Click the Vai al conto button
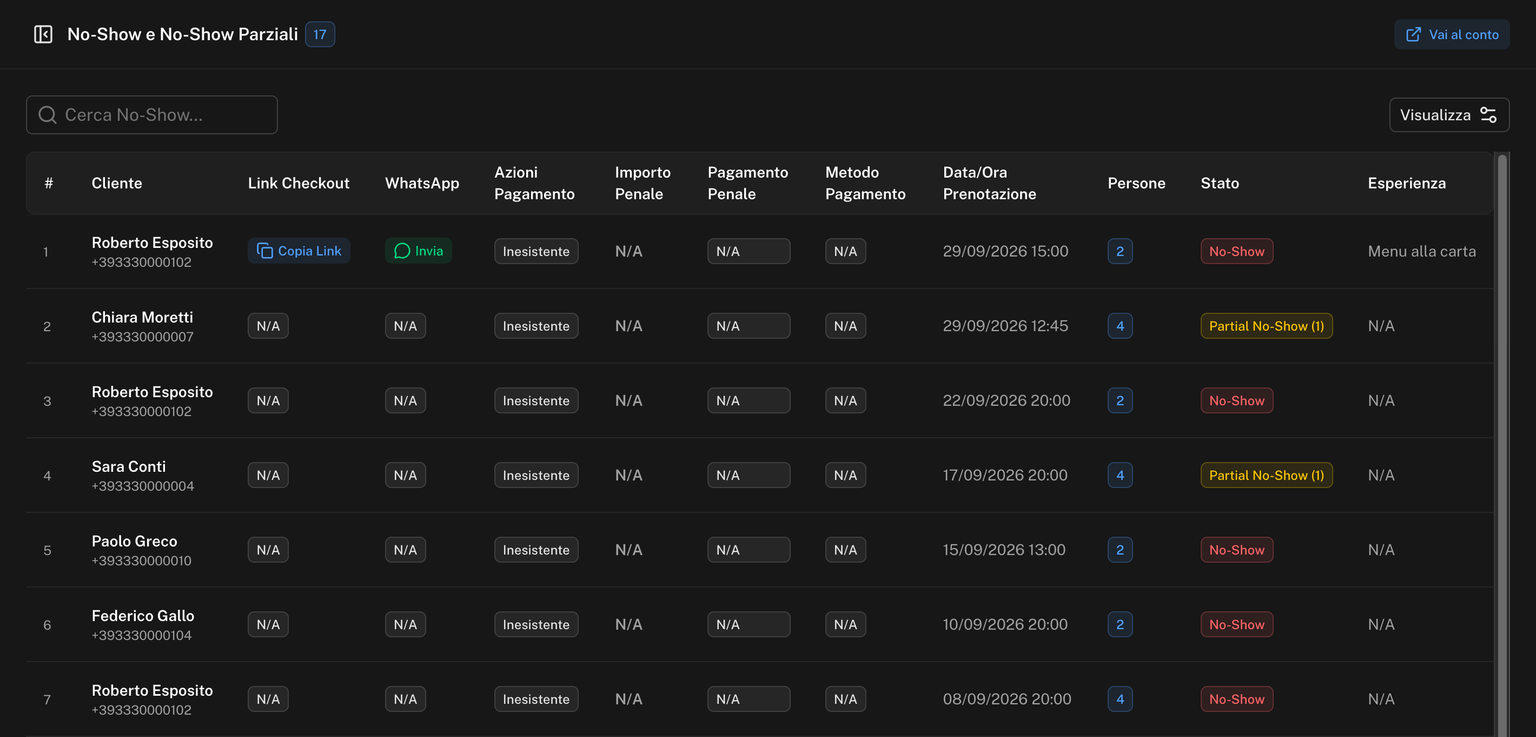Viewport: 1536px width, 737px height. 1452,35
